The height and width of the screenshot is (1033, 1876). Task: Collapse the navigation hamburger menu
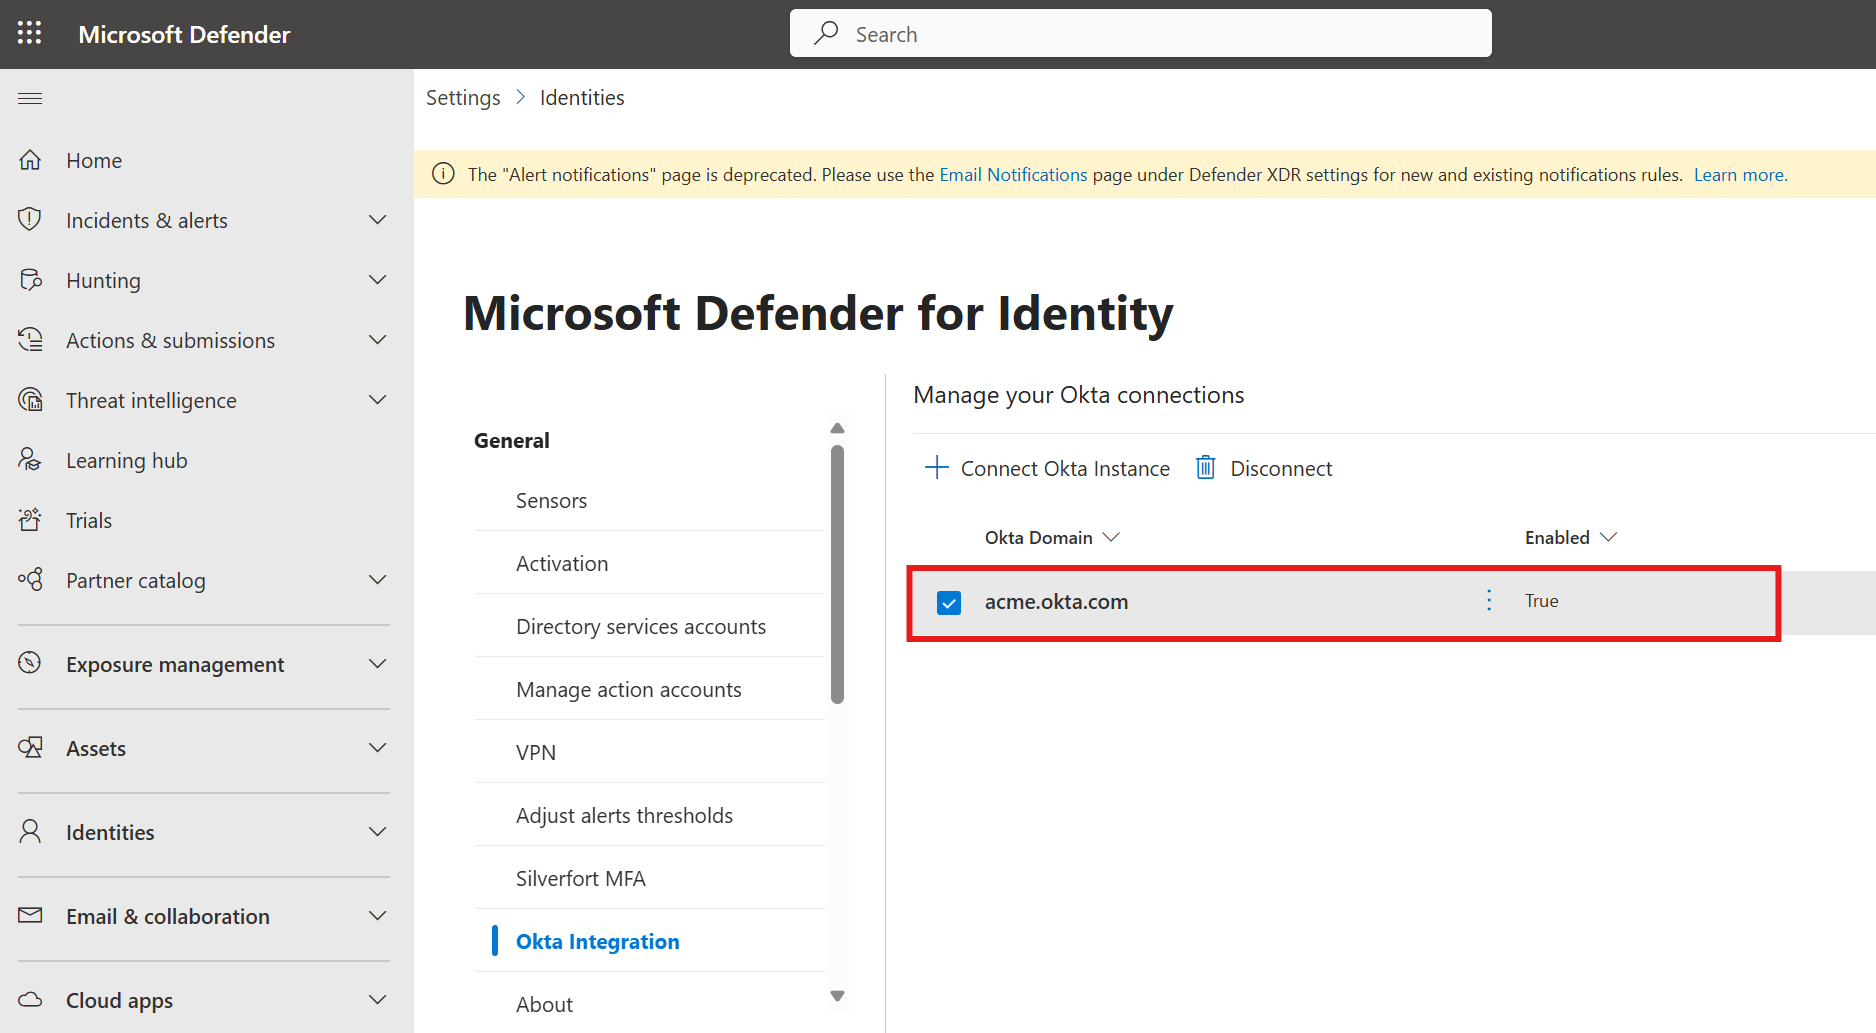tap(30, 98)
